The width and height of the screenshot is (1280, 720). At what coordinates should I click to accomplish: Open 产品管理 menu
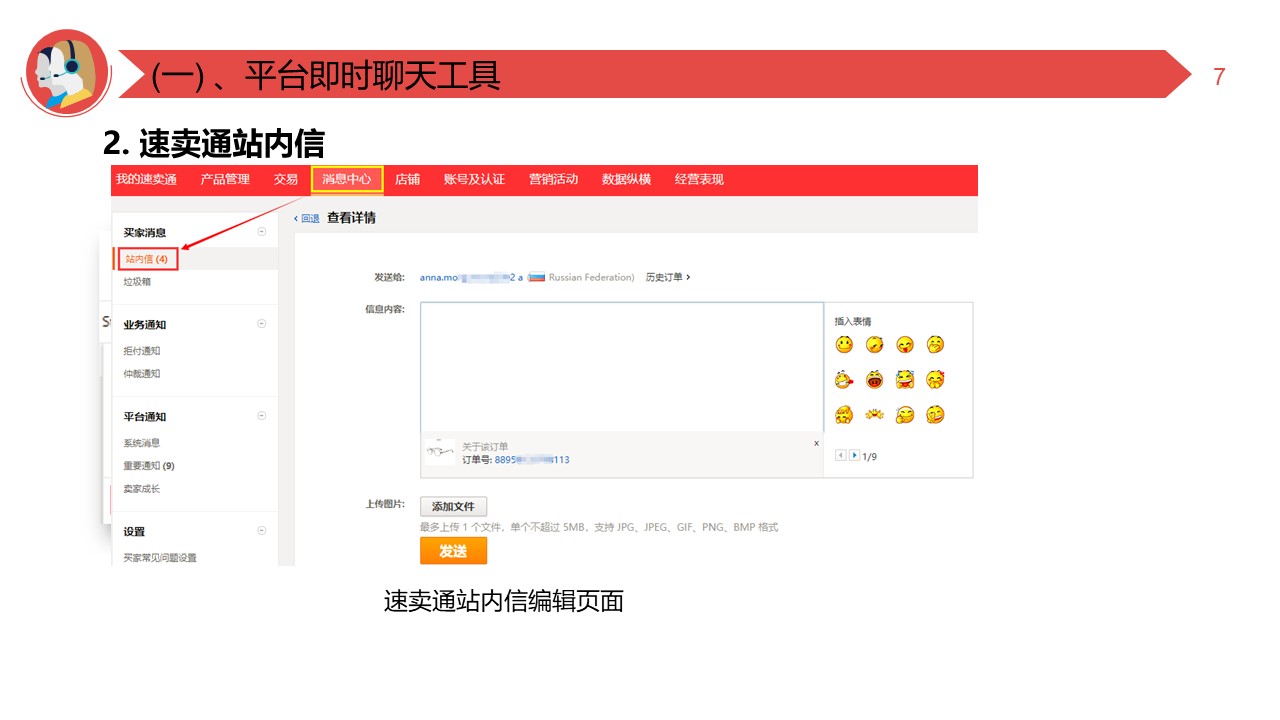point(225,180)
